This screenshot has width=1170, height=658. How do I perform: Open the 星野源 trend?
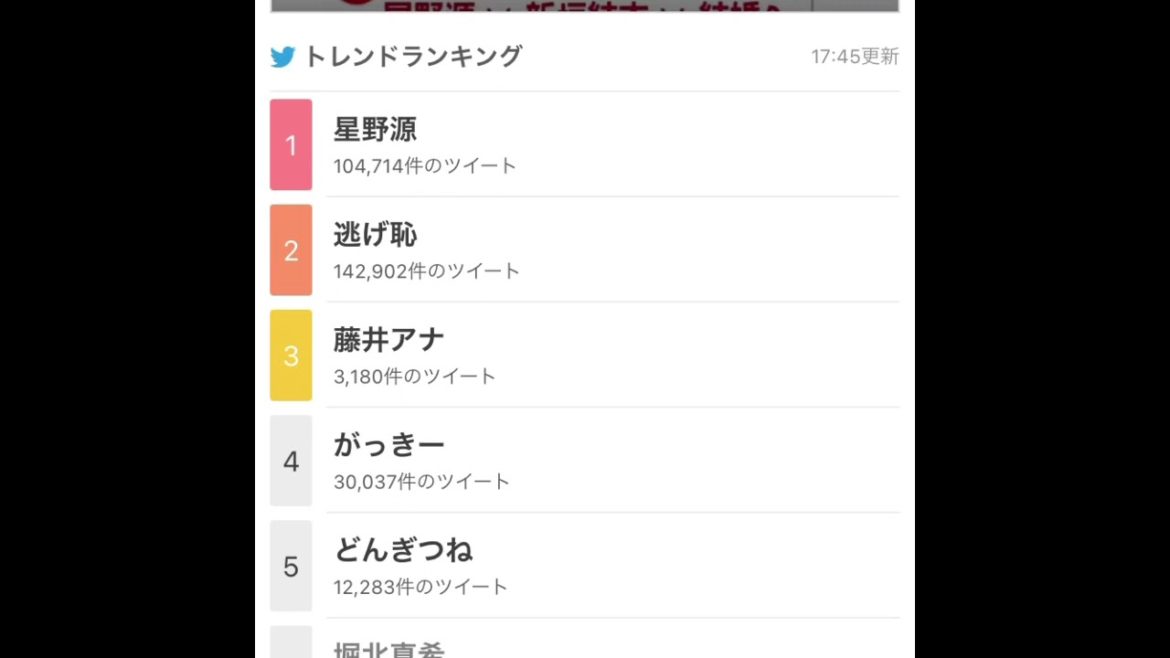click(x=375, y=129)
